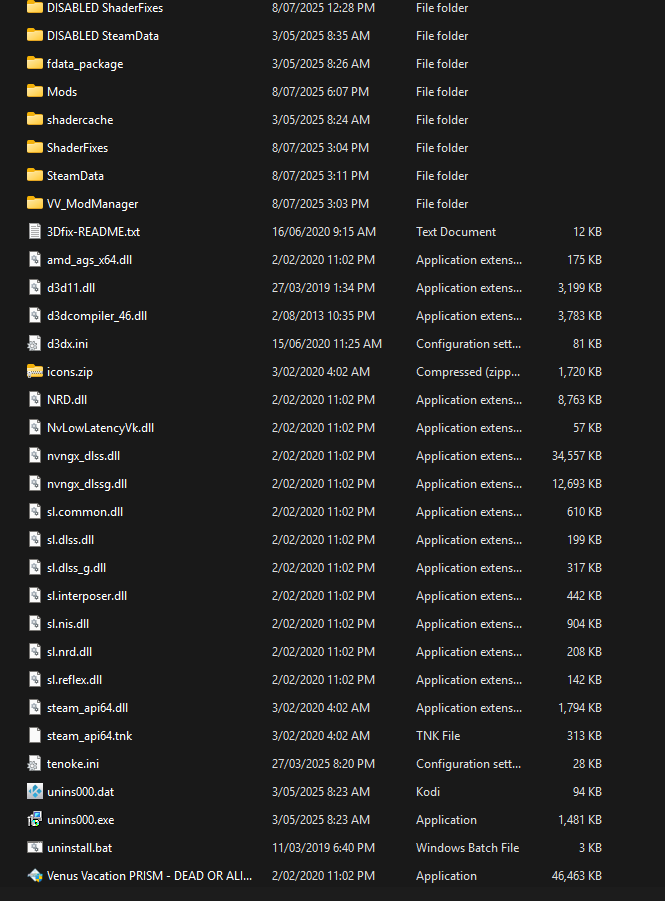Viewport: 665px width, 901px height.
Task: Click the date 27/03/2025 8:20 PM
Action: [x=323, y=764]
